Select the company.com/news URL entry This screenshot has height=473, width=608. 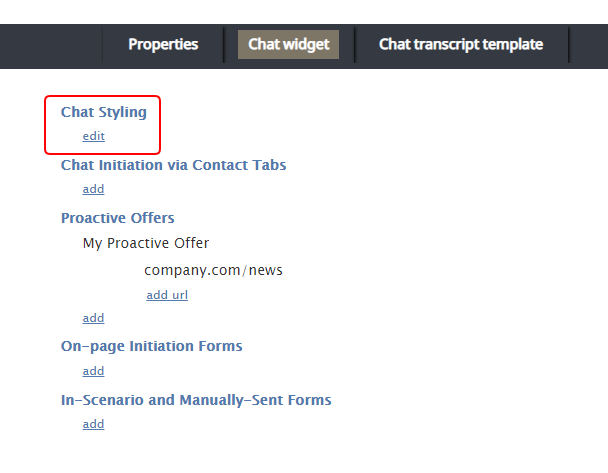coord(213,270)
